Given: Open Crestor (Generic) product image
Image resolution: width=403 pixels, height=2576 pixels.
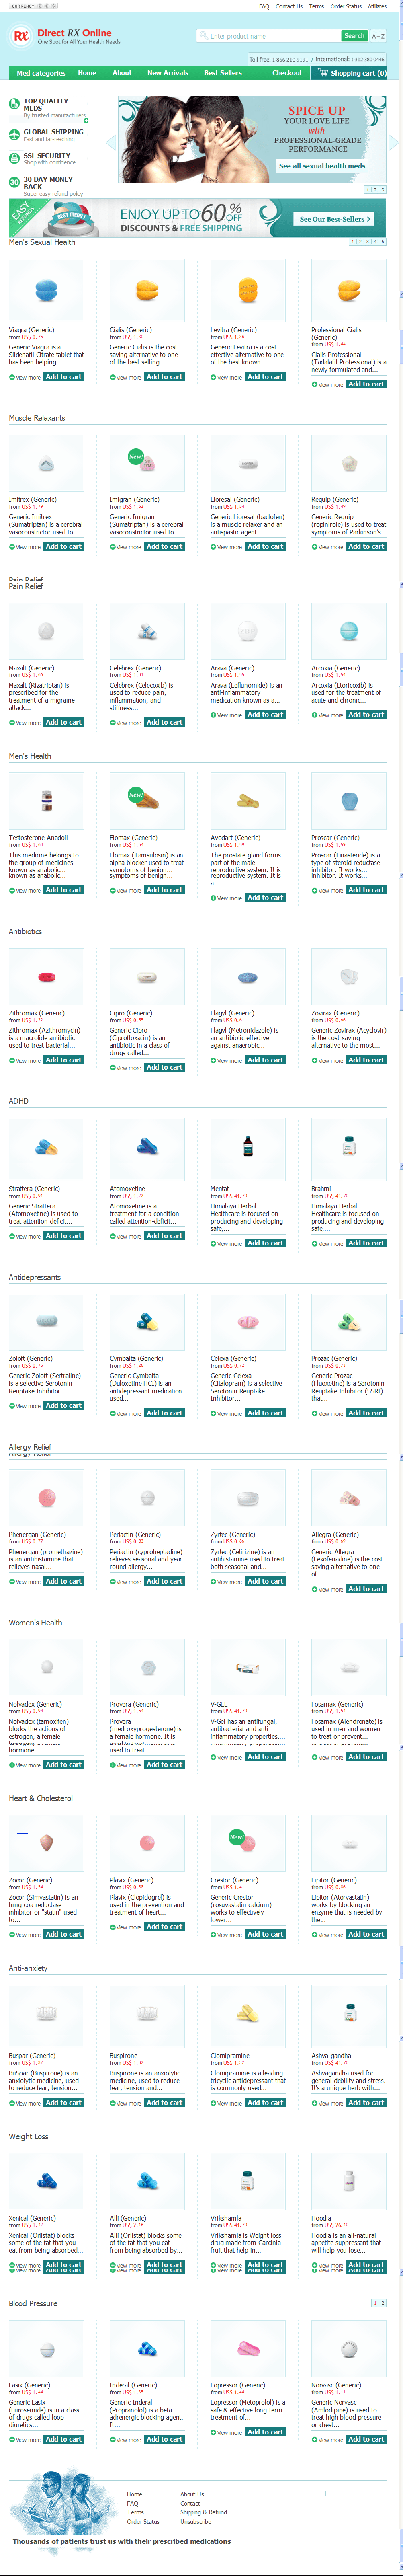Looking at the screenshot, I should 248,1843.
